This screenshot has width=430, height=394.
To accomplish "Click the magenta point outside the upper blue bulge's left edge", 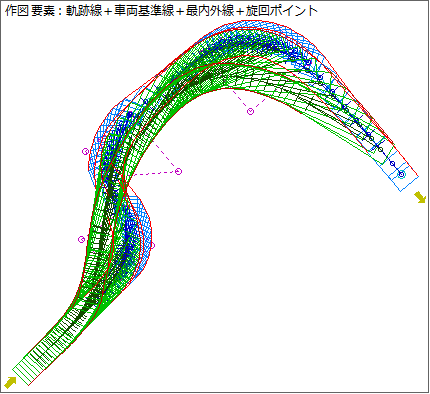I will (x=85, y=151).
